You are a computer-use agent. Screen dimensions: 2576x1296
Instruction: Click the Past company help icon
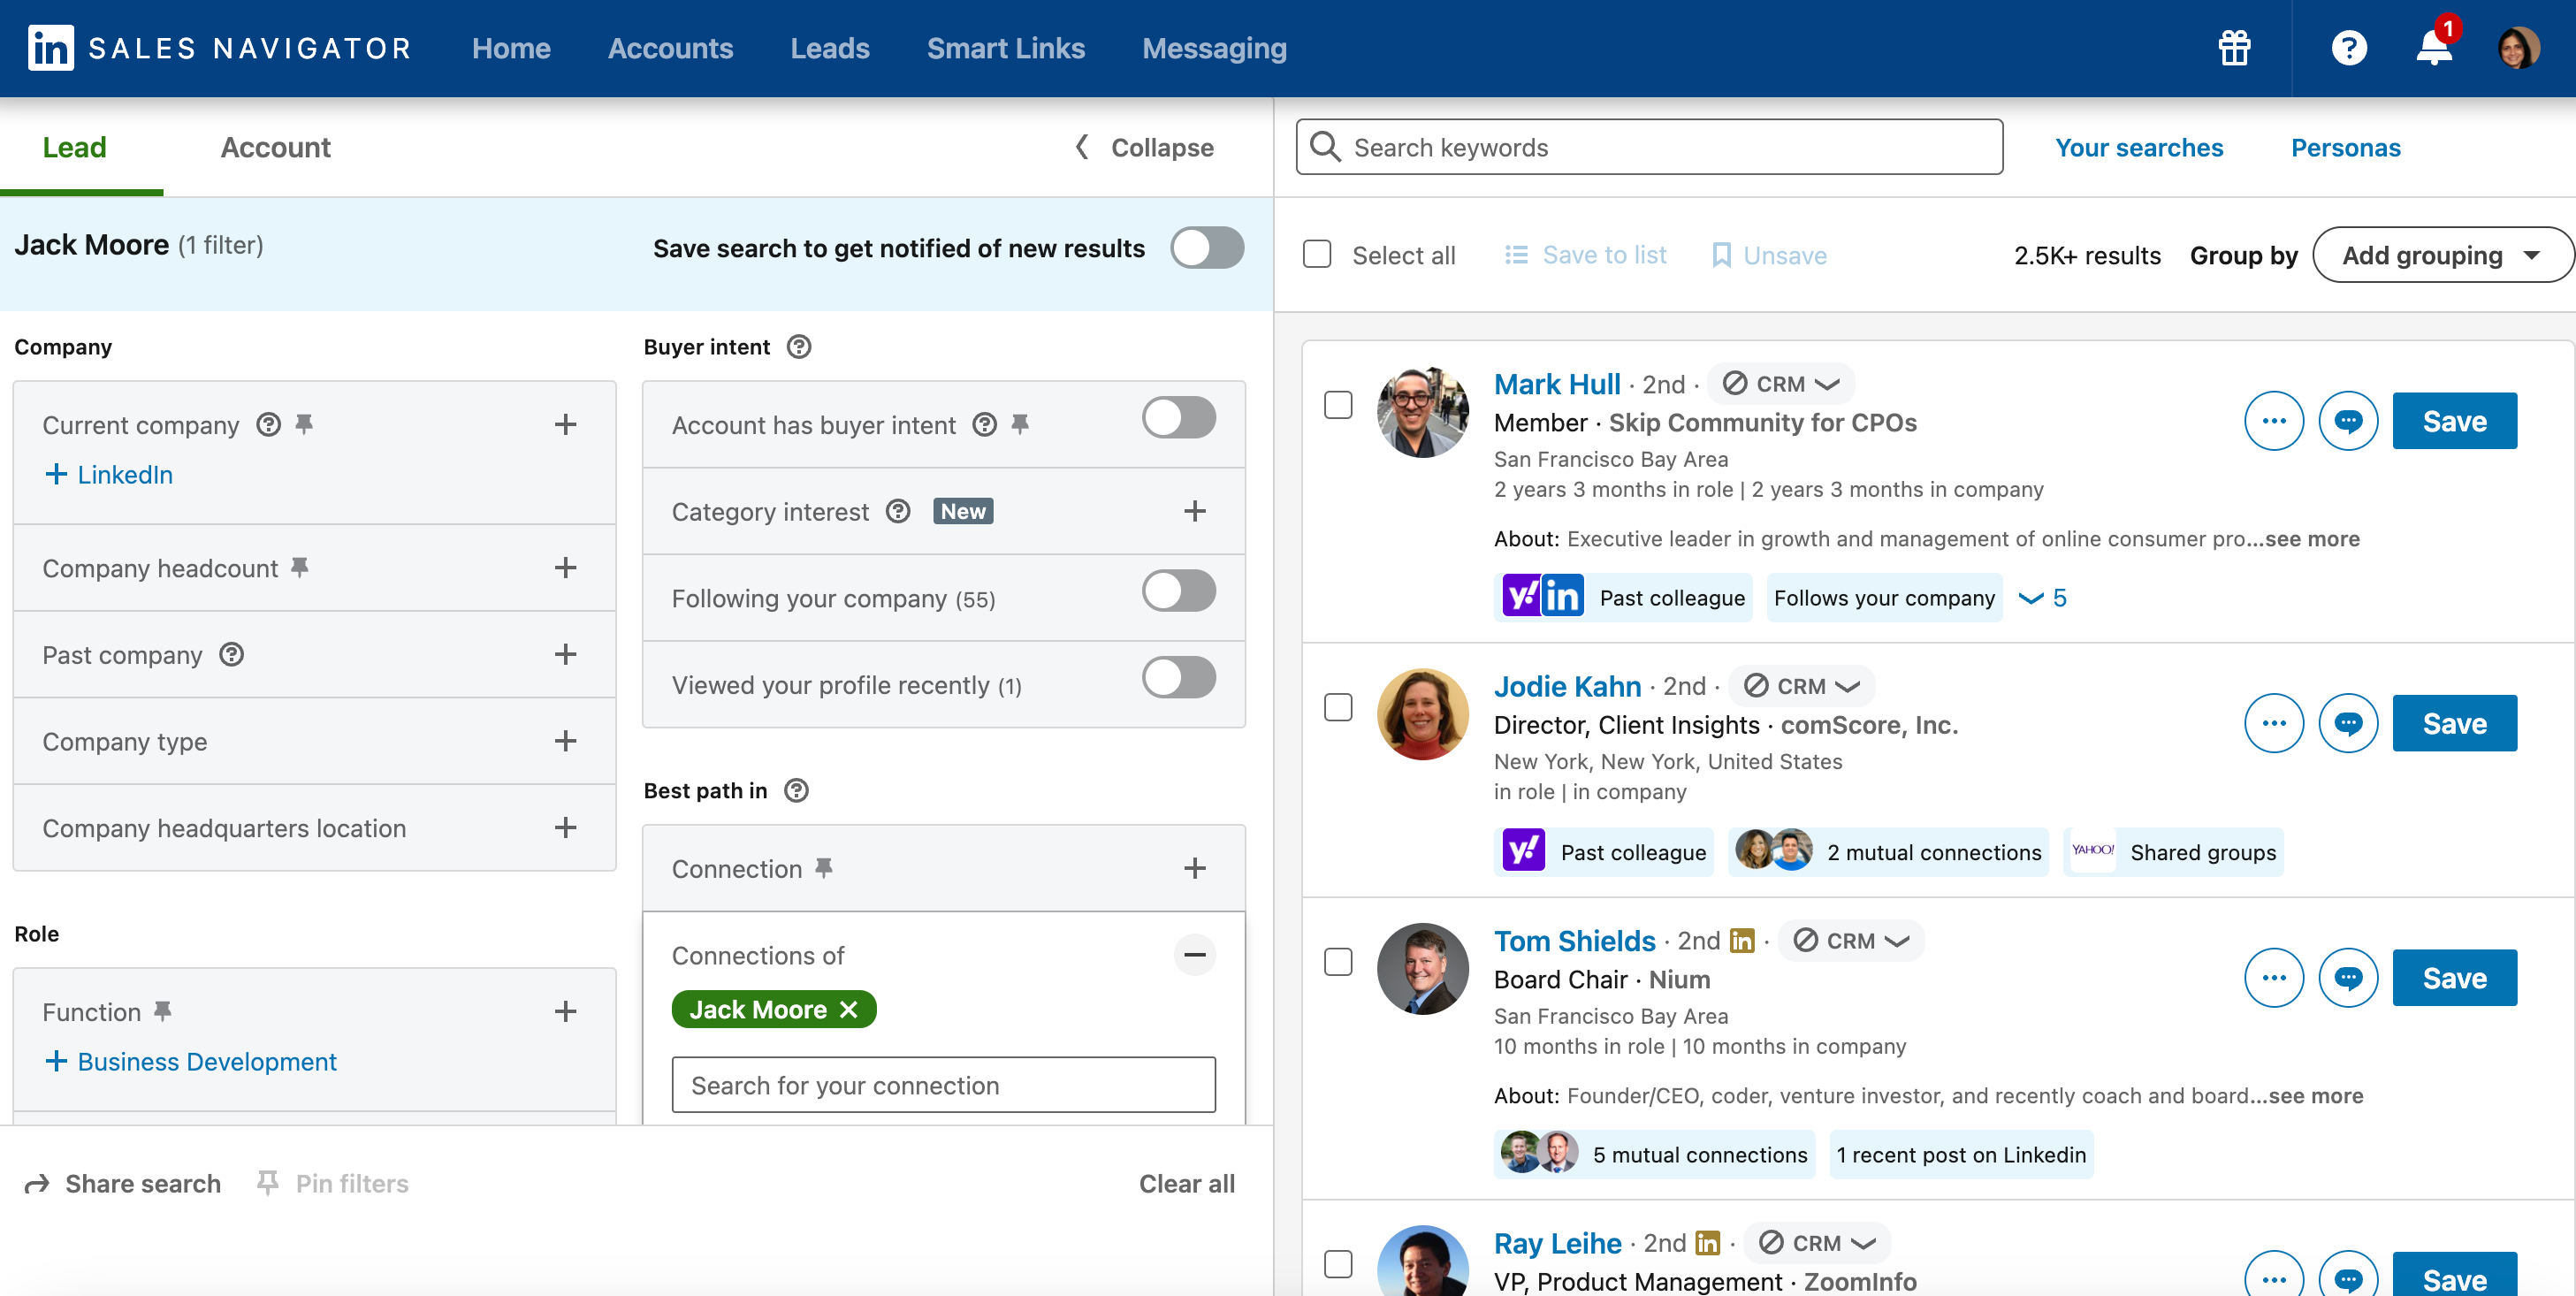pos(232,655)
